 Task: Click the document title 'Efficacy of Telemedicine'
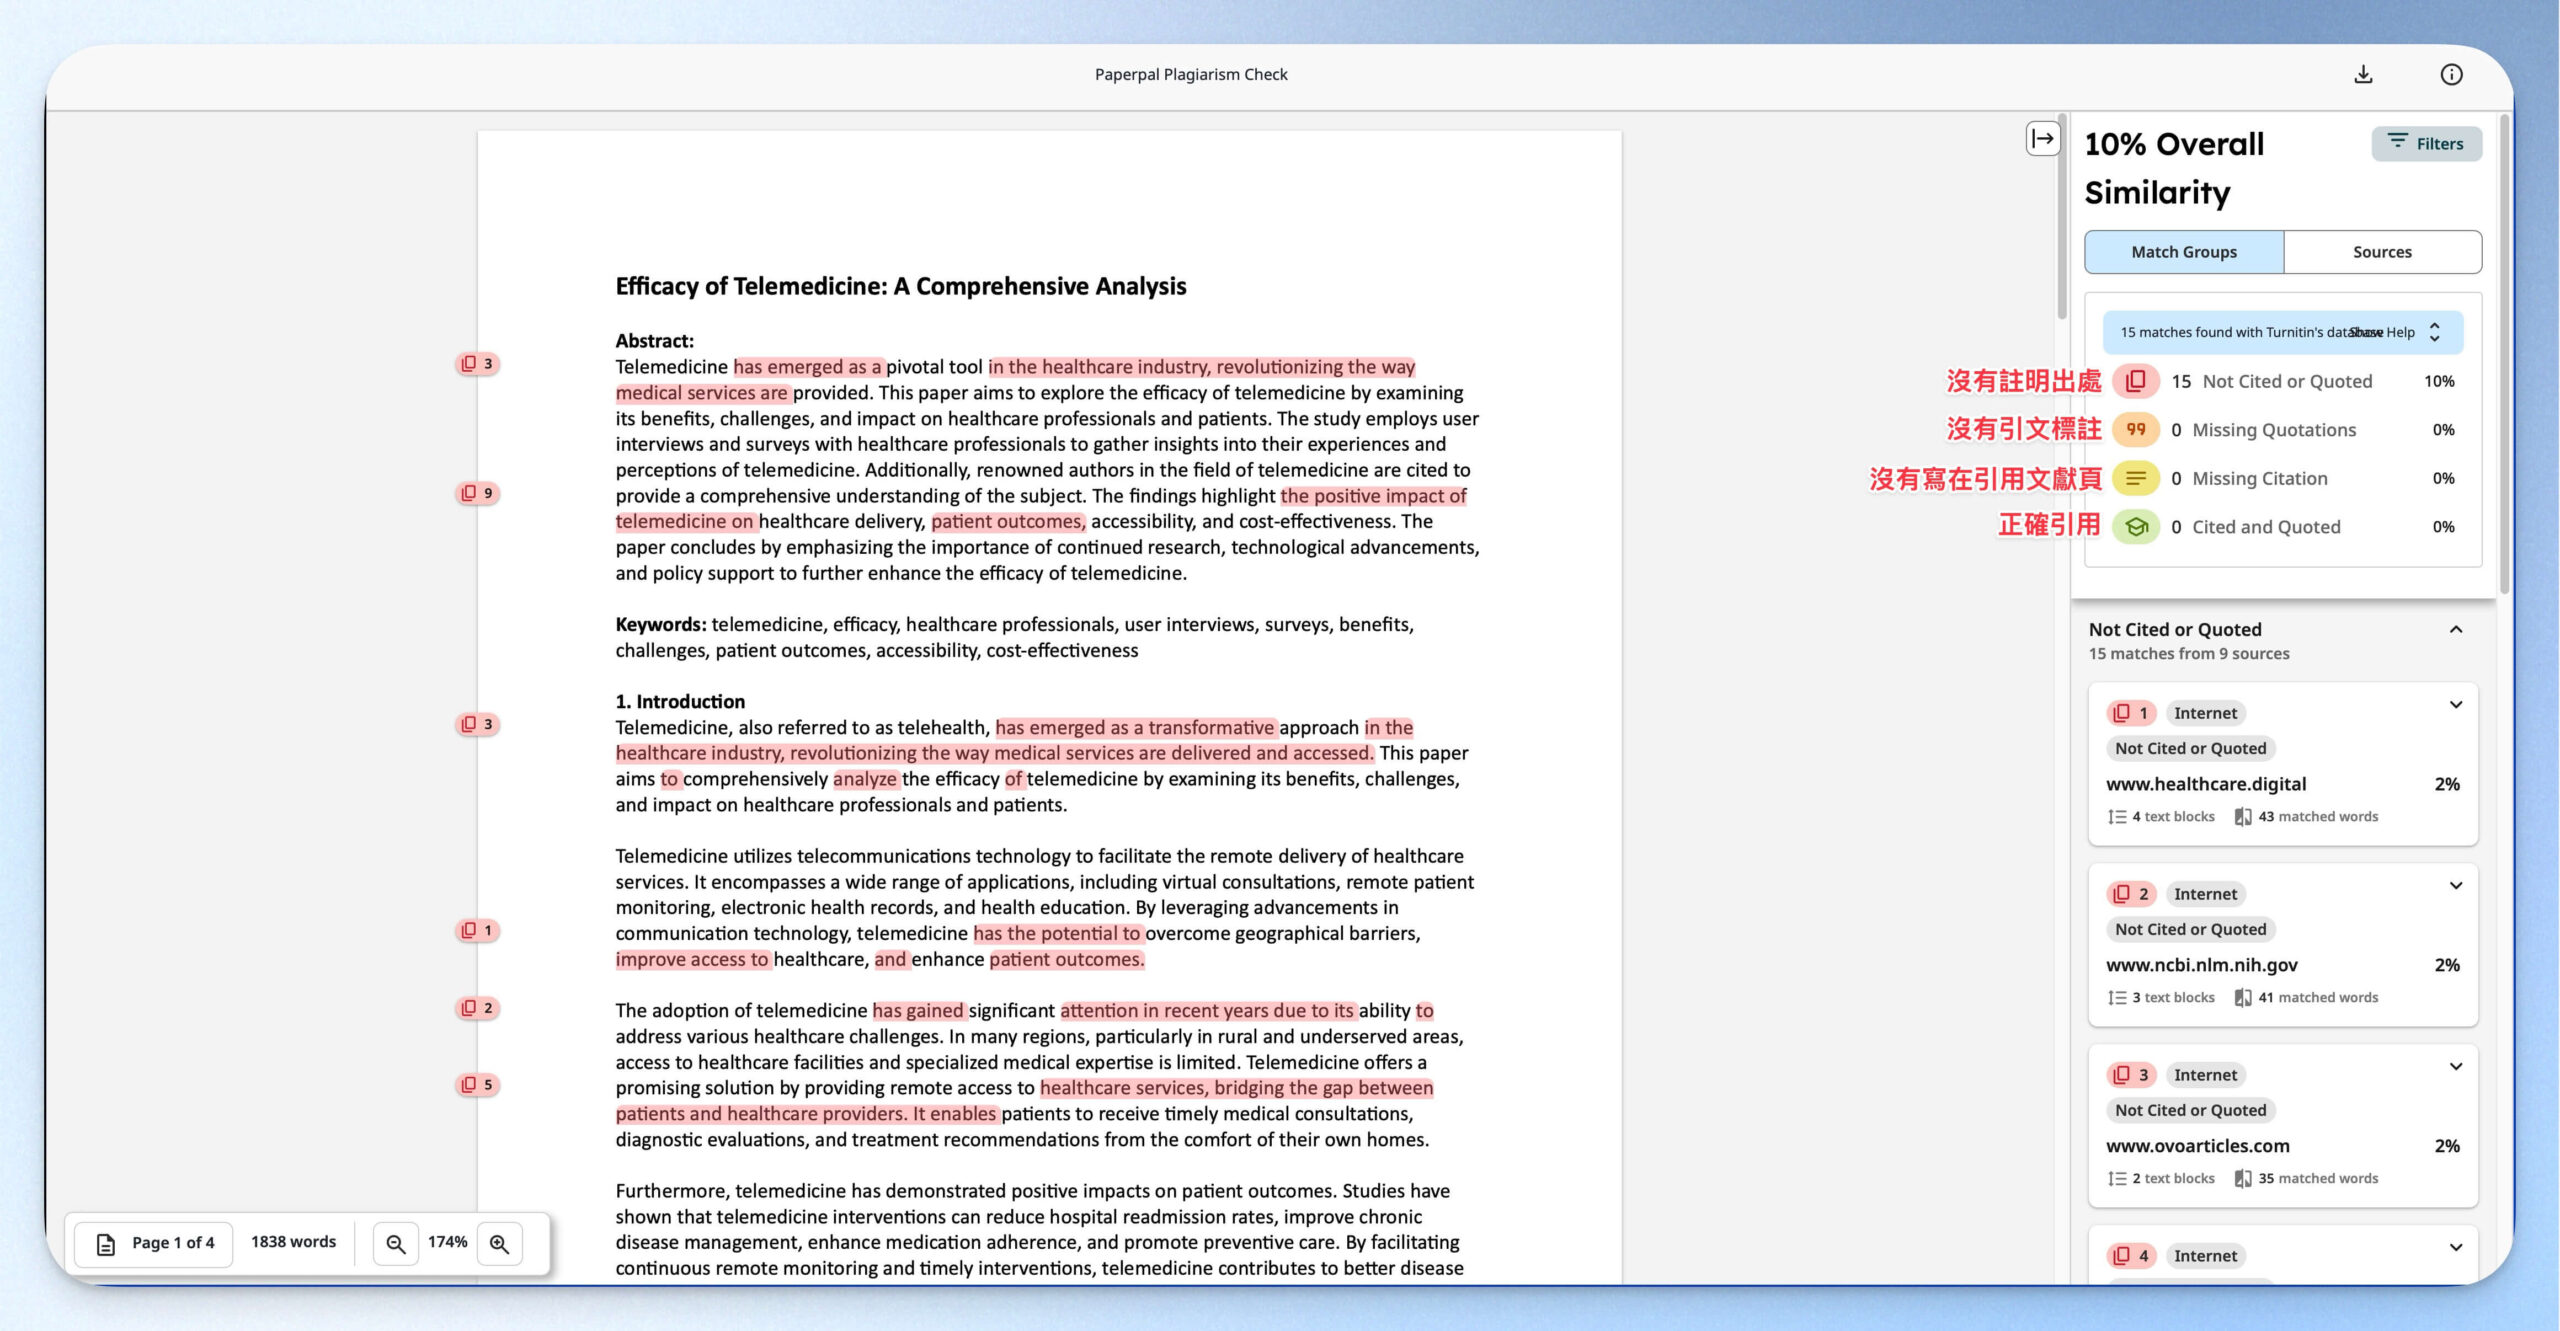pos(901,286)
